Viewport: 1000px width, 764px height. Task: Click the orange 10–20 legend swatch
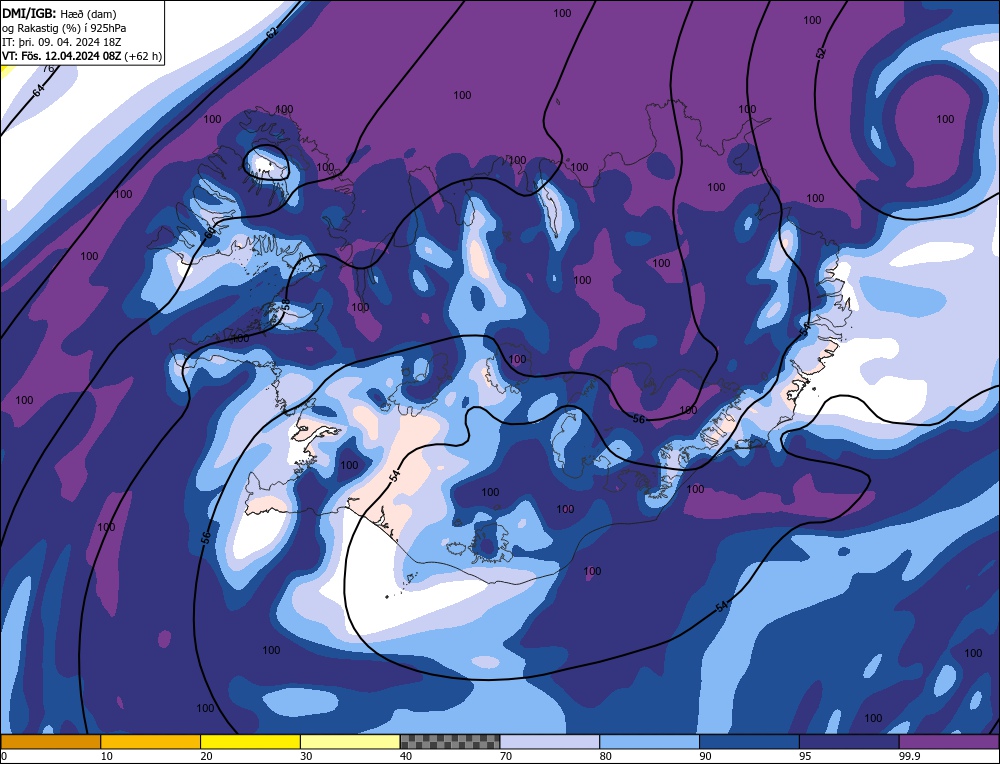click(x=151, y=741)
